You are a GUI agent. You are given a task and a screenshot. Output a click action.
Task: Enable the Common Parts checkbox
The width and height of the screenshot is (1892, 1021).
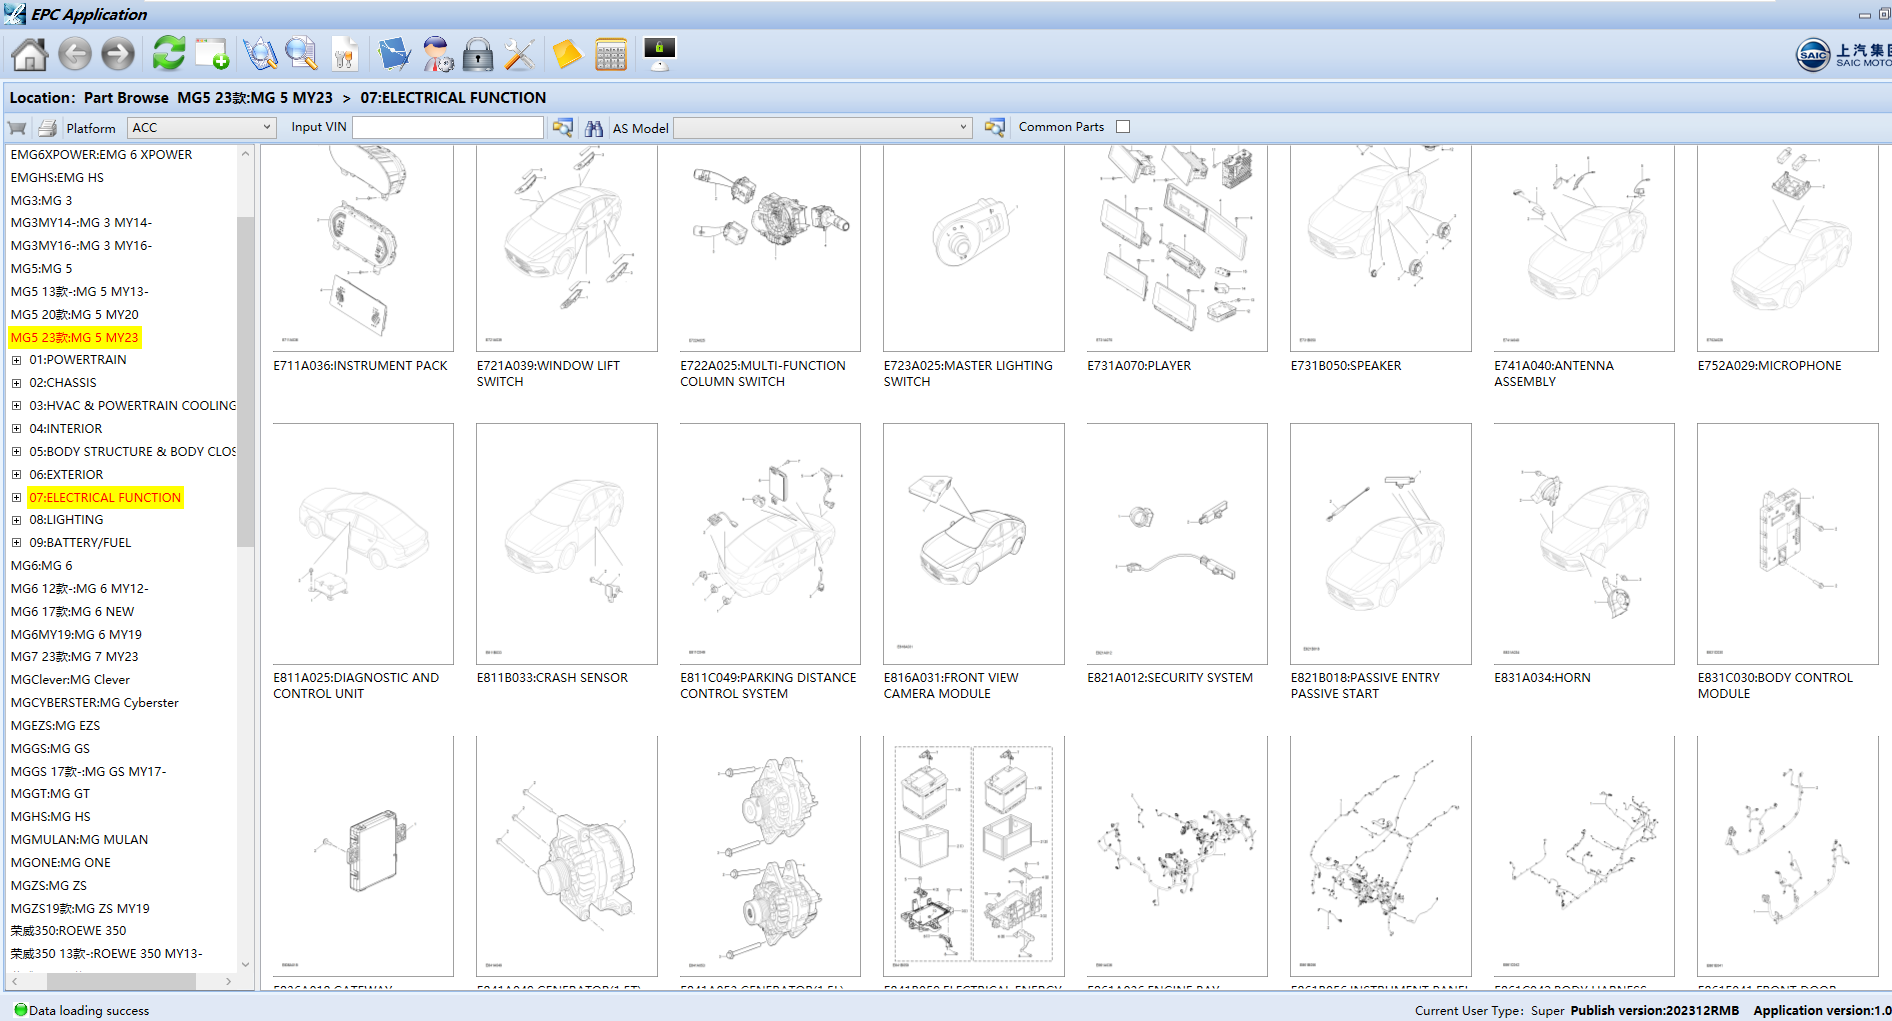pos(1123,126)
